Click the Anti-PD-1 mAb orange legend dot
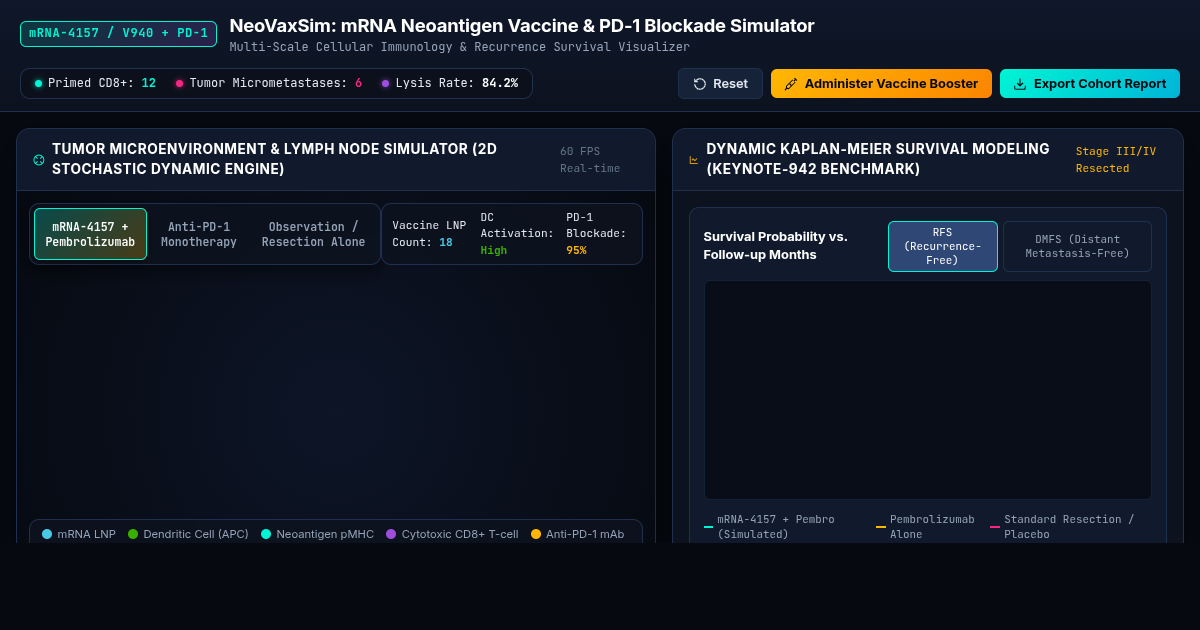Viewport: 1200px width, 630px height. click(536, 534)
